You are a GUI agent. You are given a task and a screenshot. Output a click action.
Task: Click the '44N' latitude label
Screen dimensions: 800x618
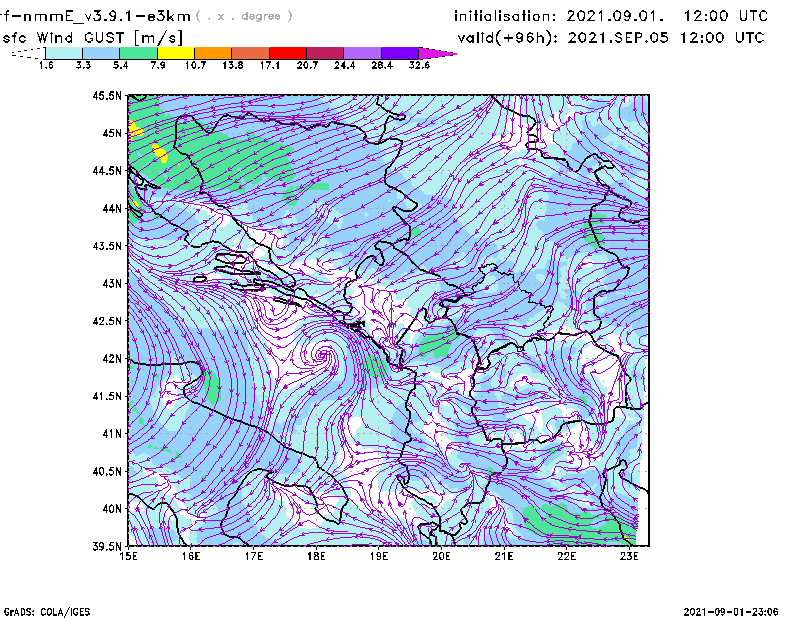tap(112, 208)
